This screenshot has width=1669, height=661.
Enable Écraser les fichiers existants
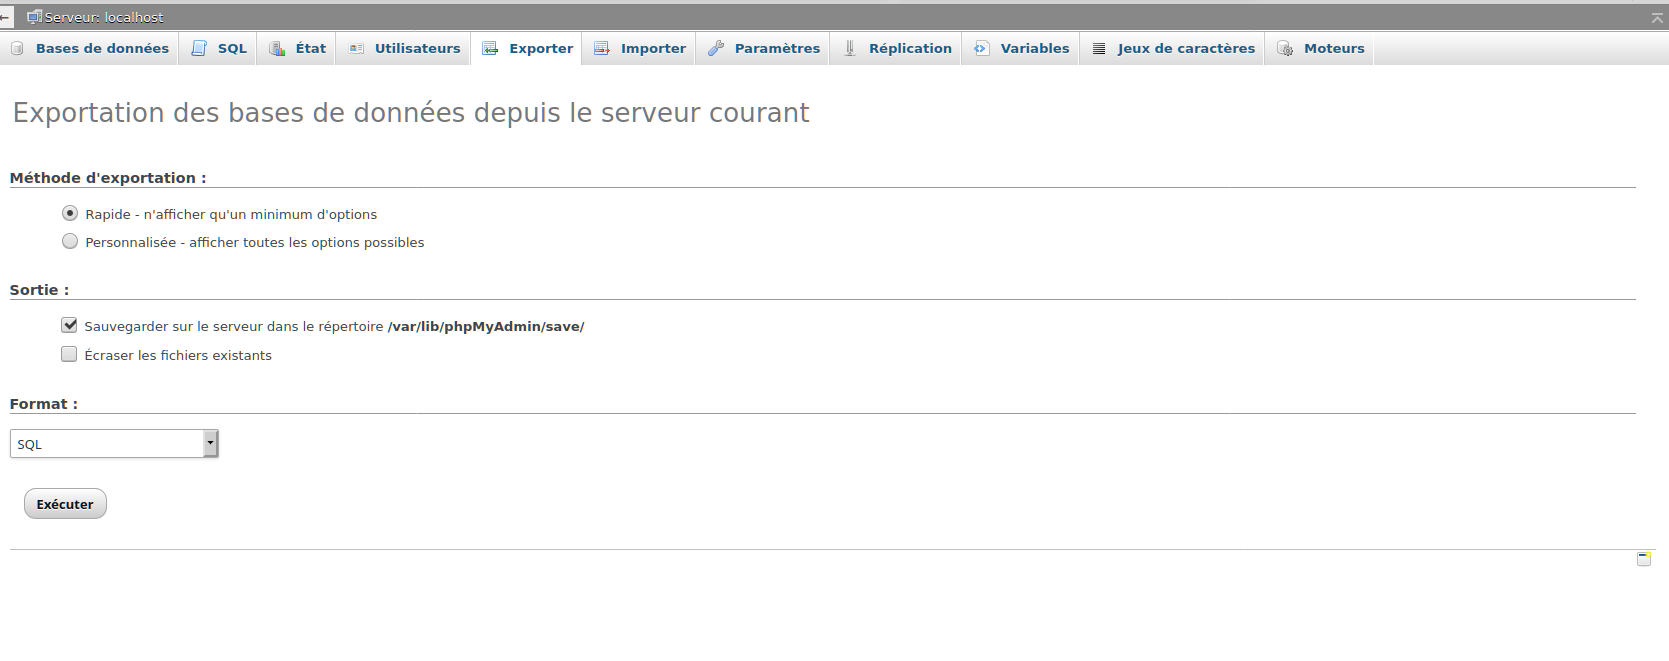[69, 354]
